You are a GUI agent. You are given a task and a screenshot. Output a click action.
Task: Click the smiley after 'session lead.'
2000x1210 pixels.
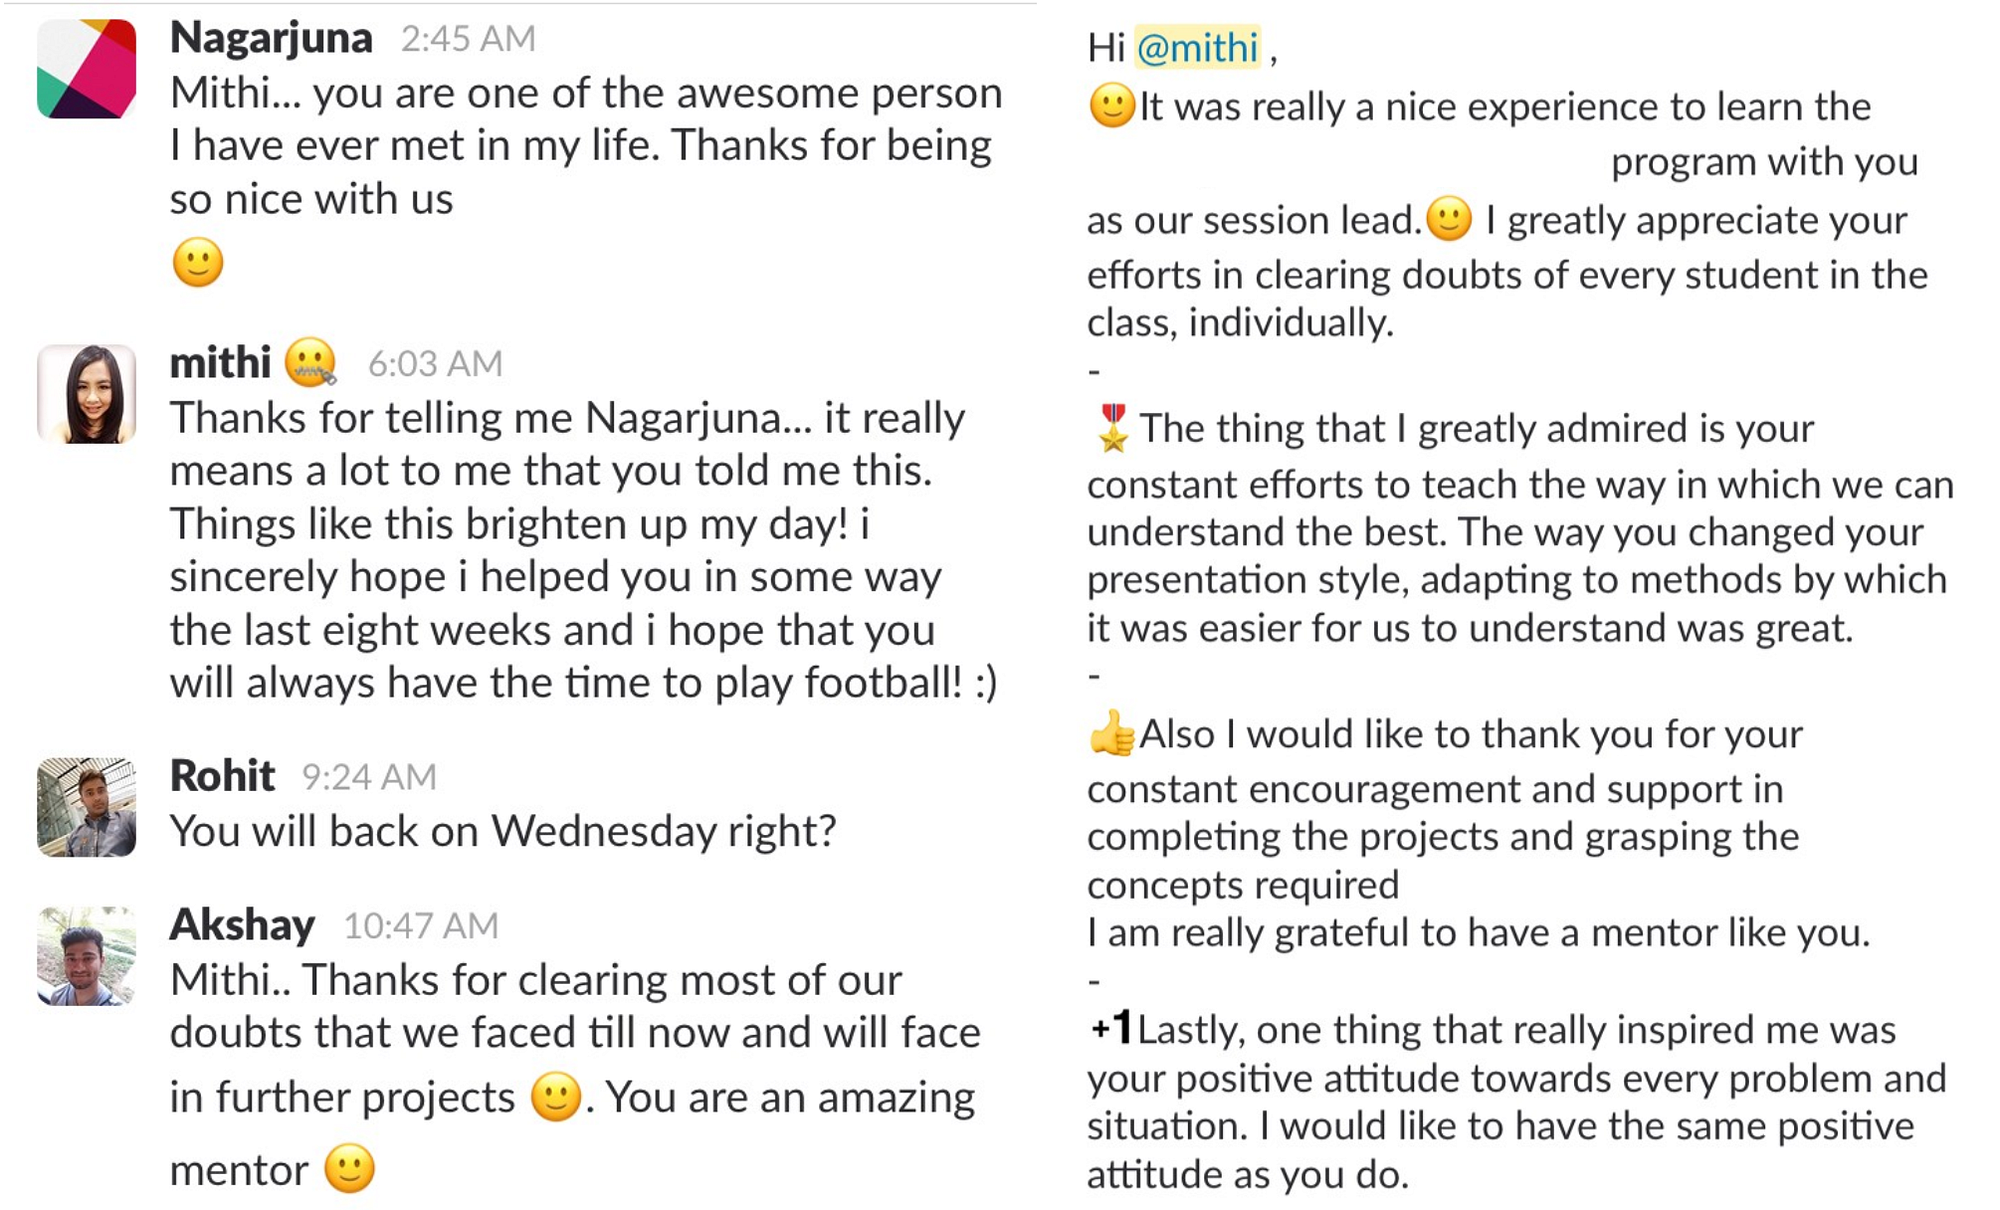click(x=1449, y=219)
